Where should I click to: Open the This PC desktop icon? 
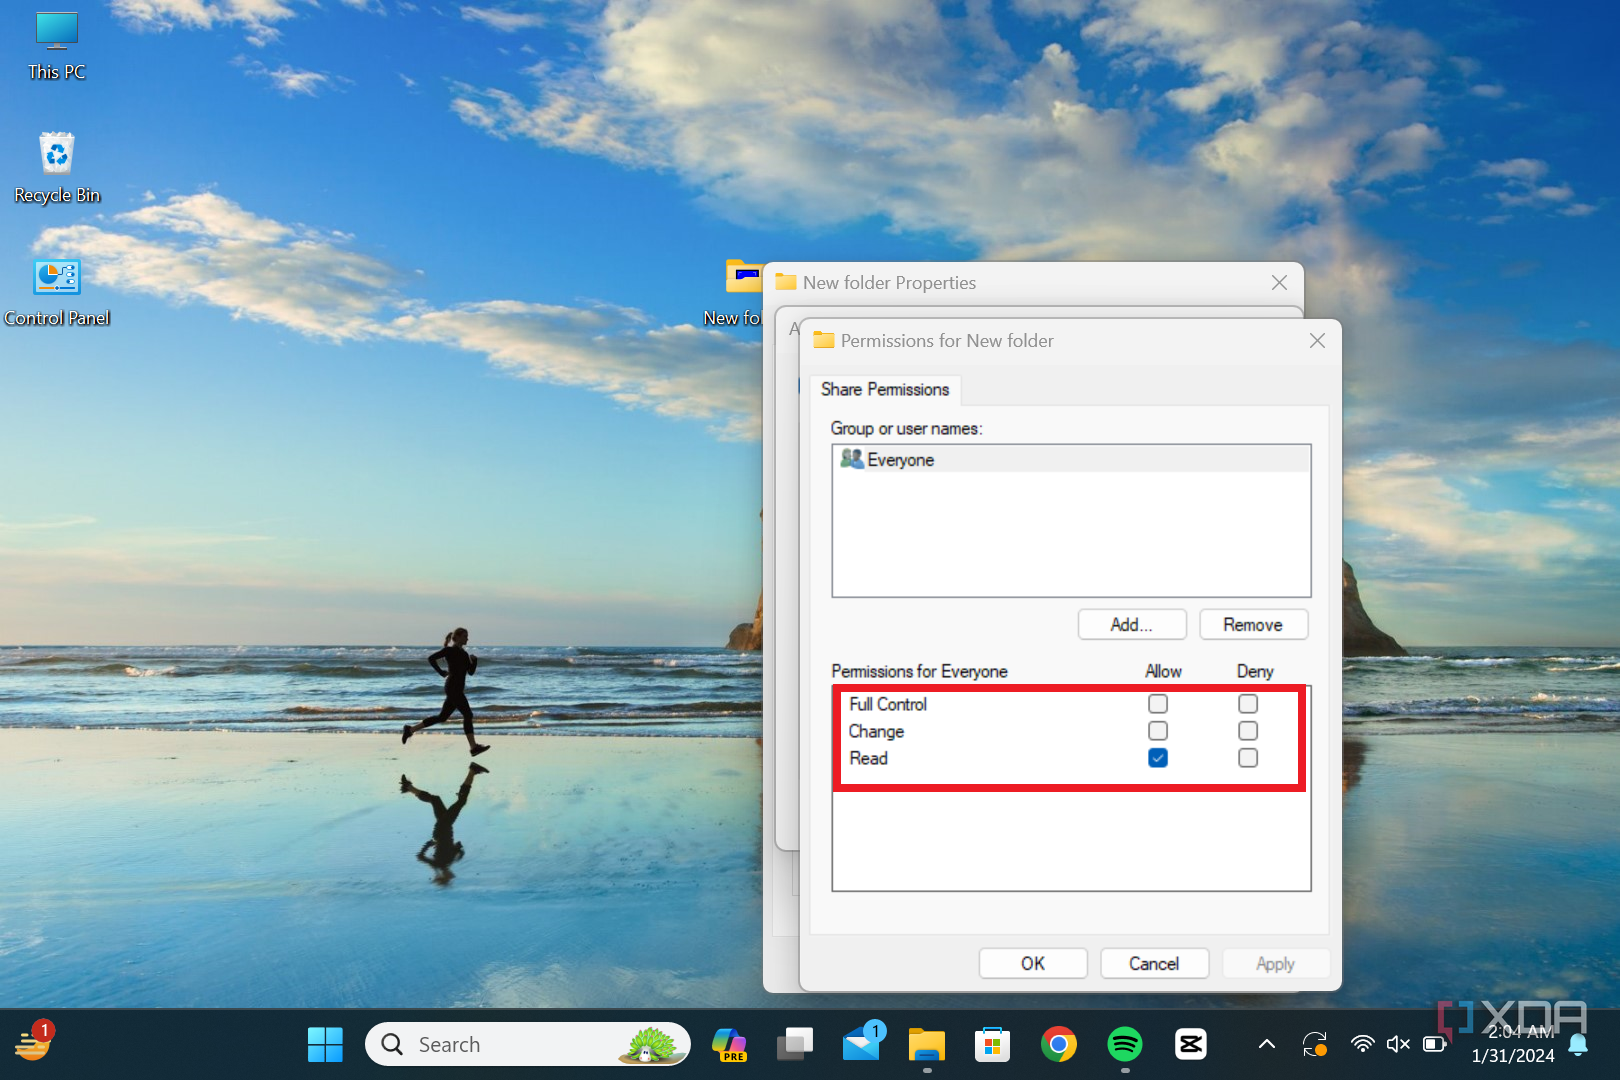tap(57, 45)
